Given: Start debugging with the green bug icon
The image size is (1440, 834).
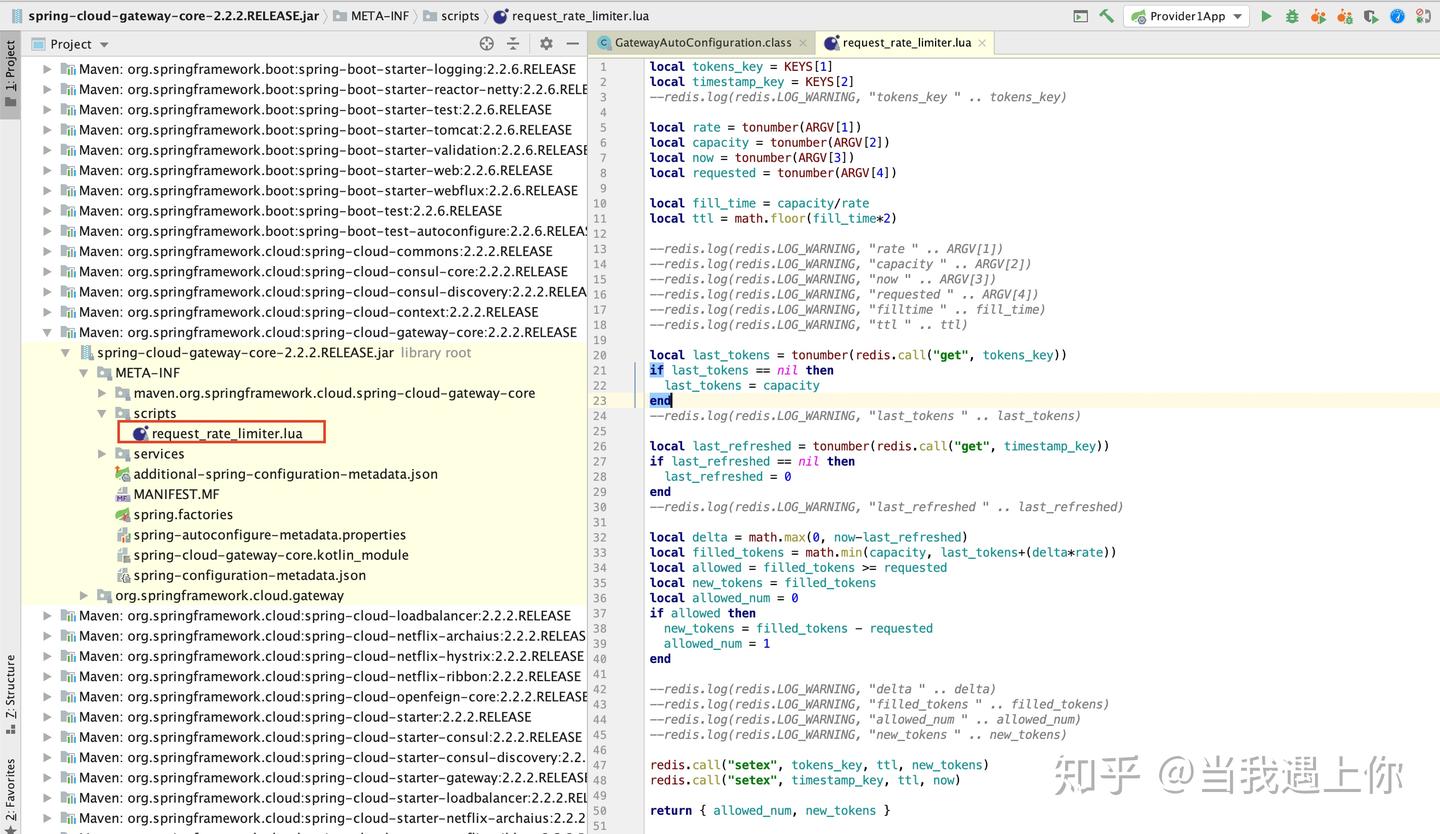Looking at the screenshot, I should click(1292, 16).
